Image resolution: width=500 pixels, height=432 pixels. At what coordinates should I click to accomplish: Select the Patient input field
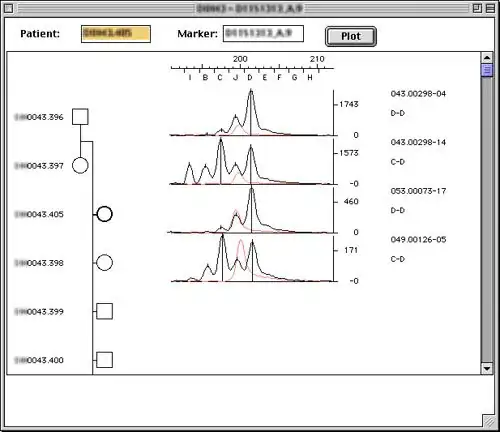click(116, 34)
